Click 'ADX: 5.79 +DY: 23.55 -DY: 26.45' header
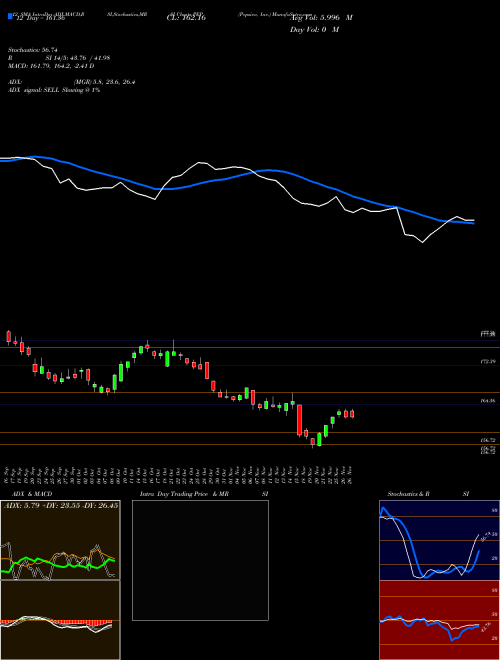This screenshot has height=660, width=500. pyautogui.click(x=61, y=505)
